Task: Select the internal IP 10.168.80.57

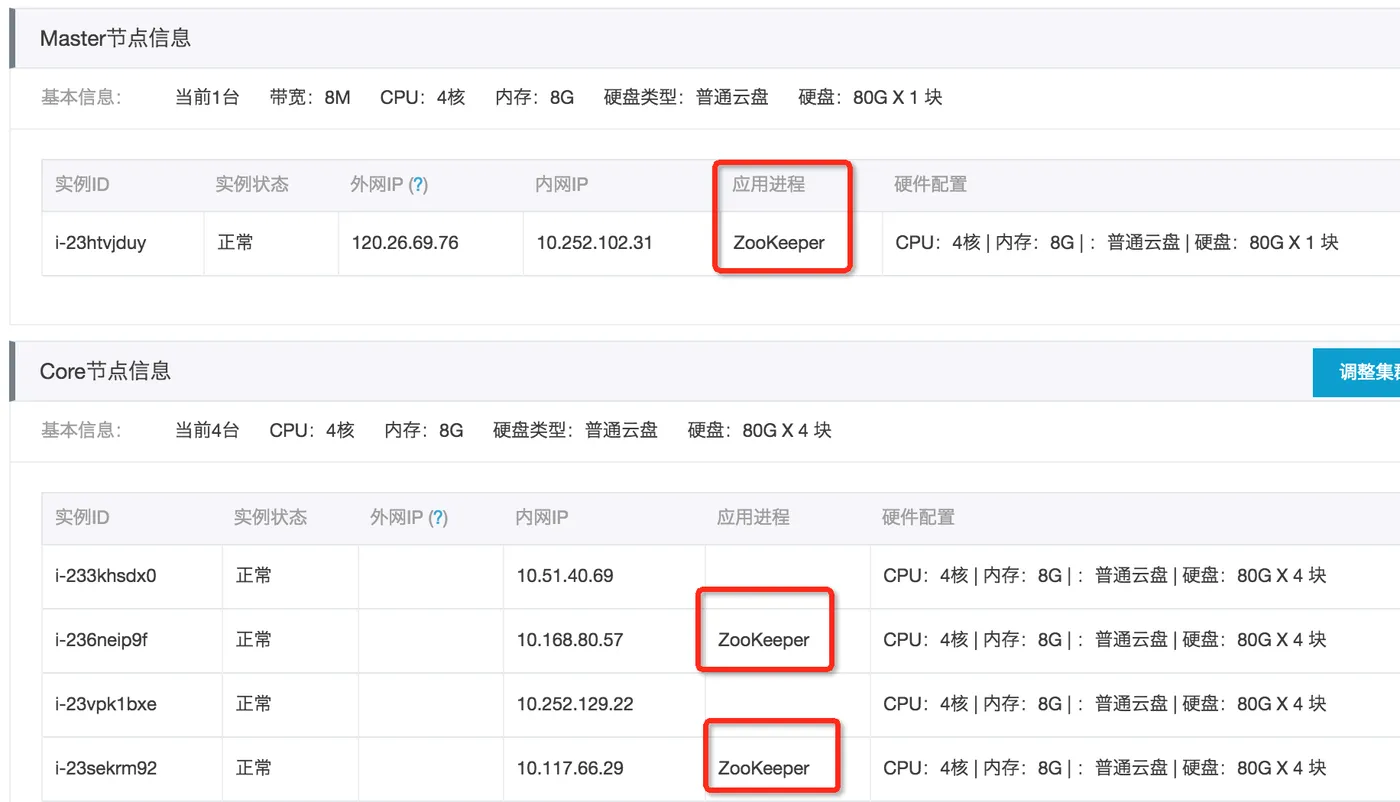Action: coord(570,640)
